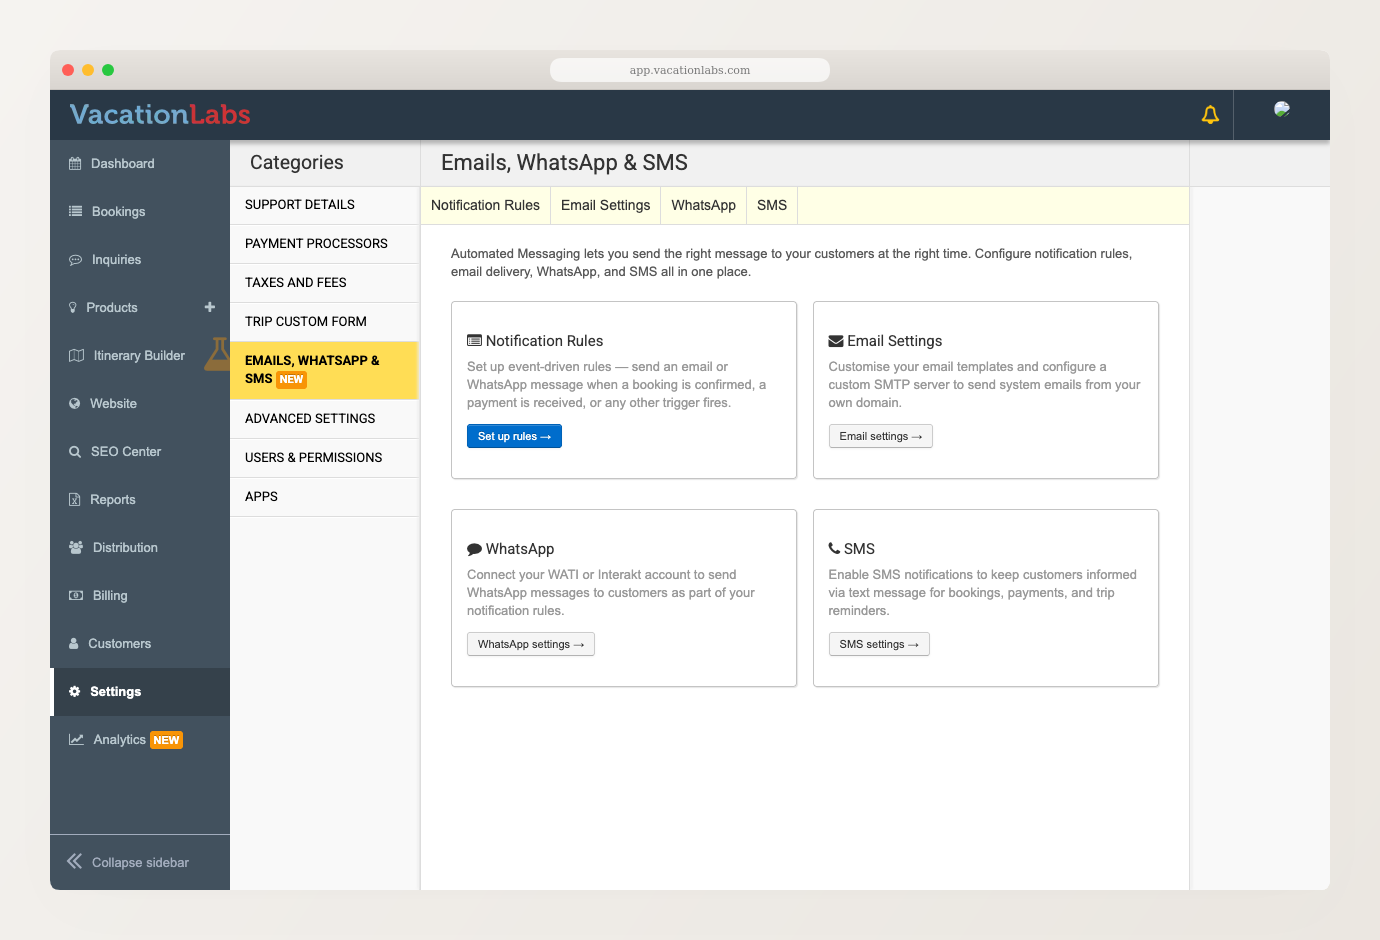Click the WhatsApp settings button

click(530, 644)
